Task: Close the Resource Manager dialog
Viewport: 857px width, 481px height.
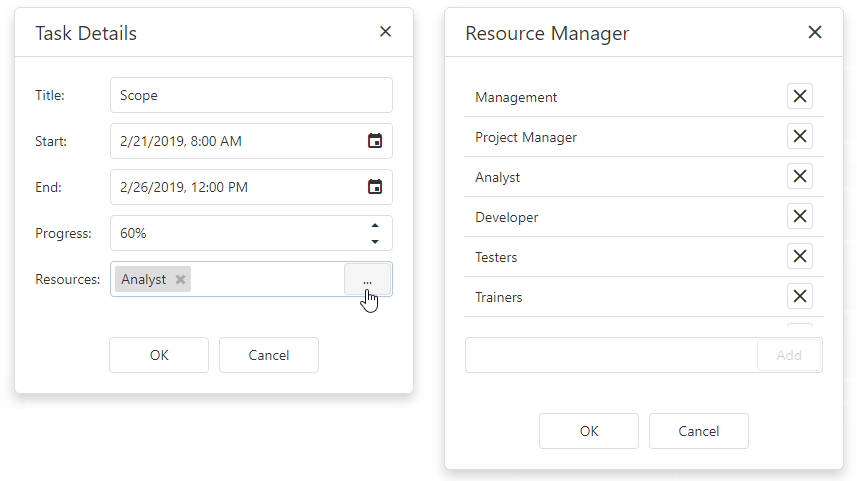Action: point(814,32)
